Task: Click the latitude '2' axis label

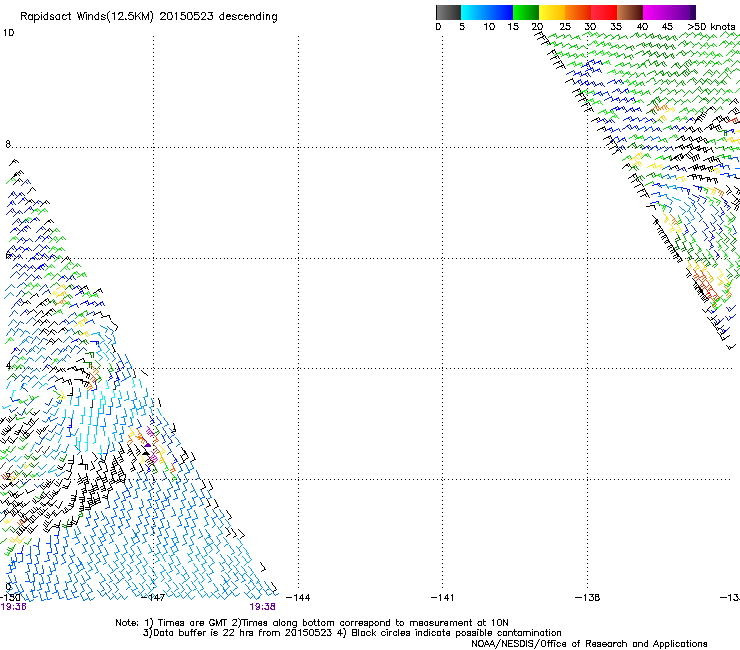Action: (x=8, y=477)
